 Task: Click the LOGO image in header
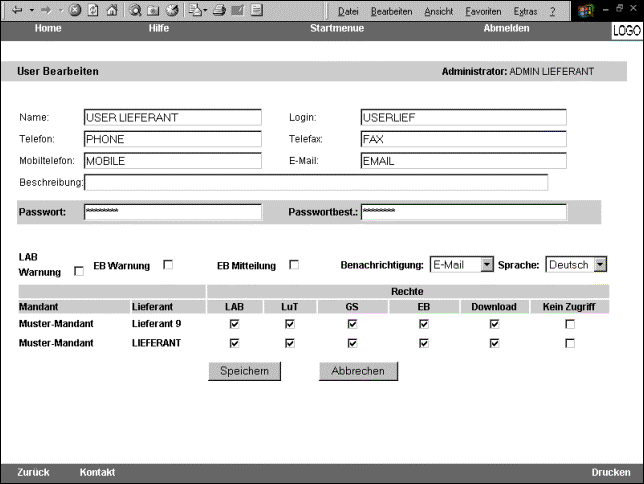tap(627, 30)
